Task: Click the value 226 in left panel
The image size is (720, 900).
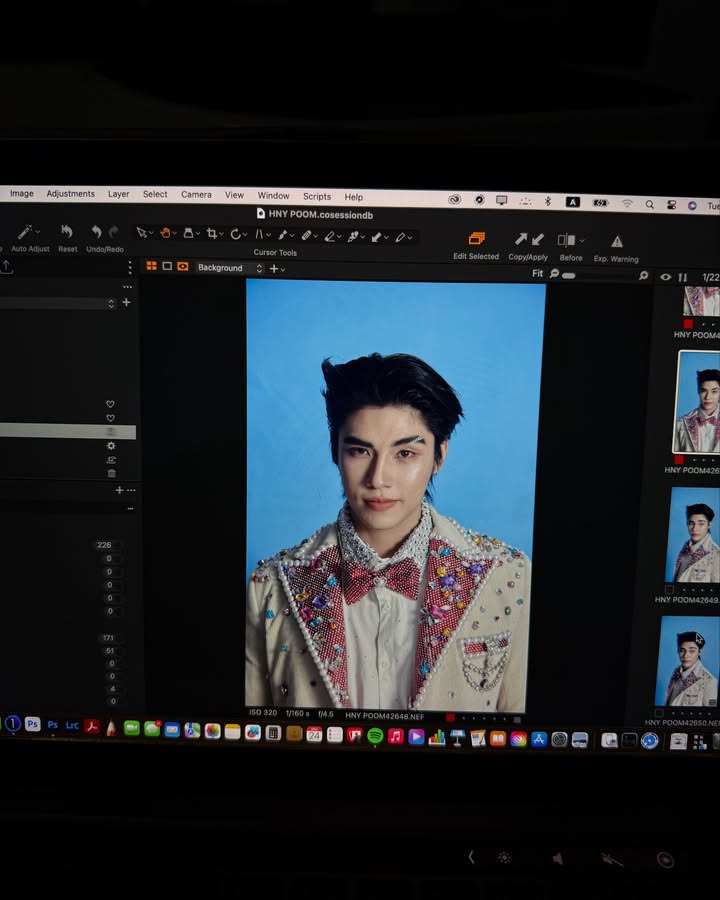Action: (x=104, y=545)
